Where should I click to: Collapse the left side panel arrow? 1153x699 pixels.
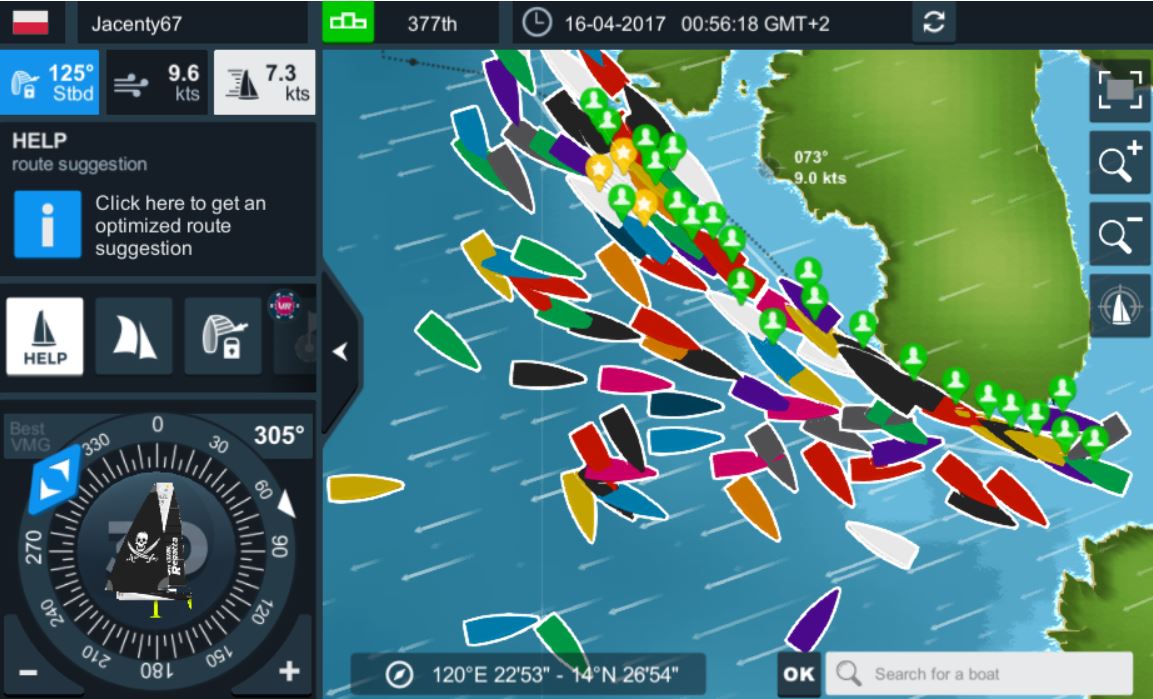340,352
